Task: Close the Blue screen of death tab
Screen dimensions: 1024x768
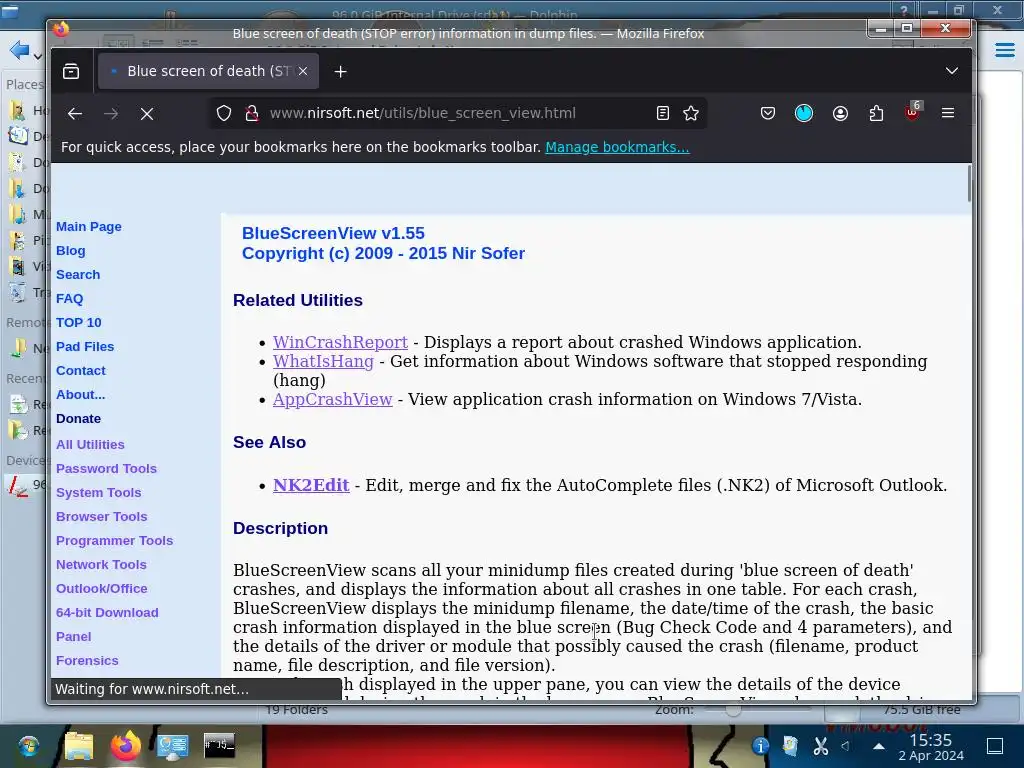Action: point(303,71)
